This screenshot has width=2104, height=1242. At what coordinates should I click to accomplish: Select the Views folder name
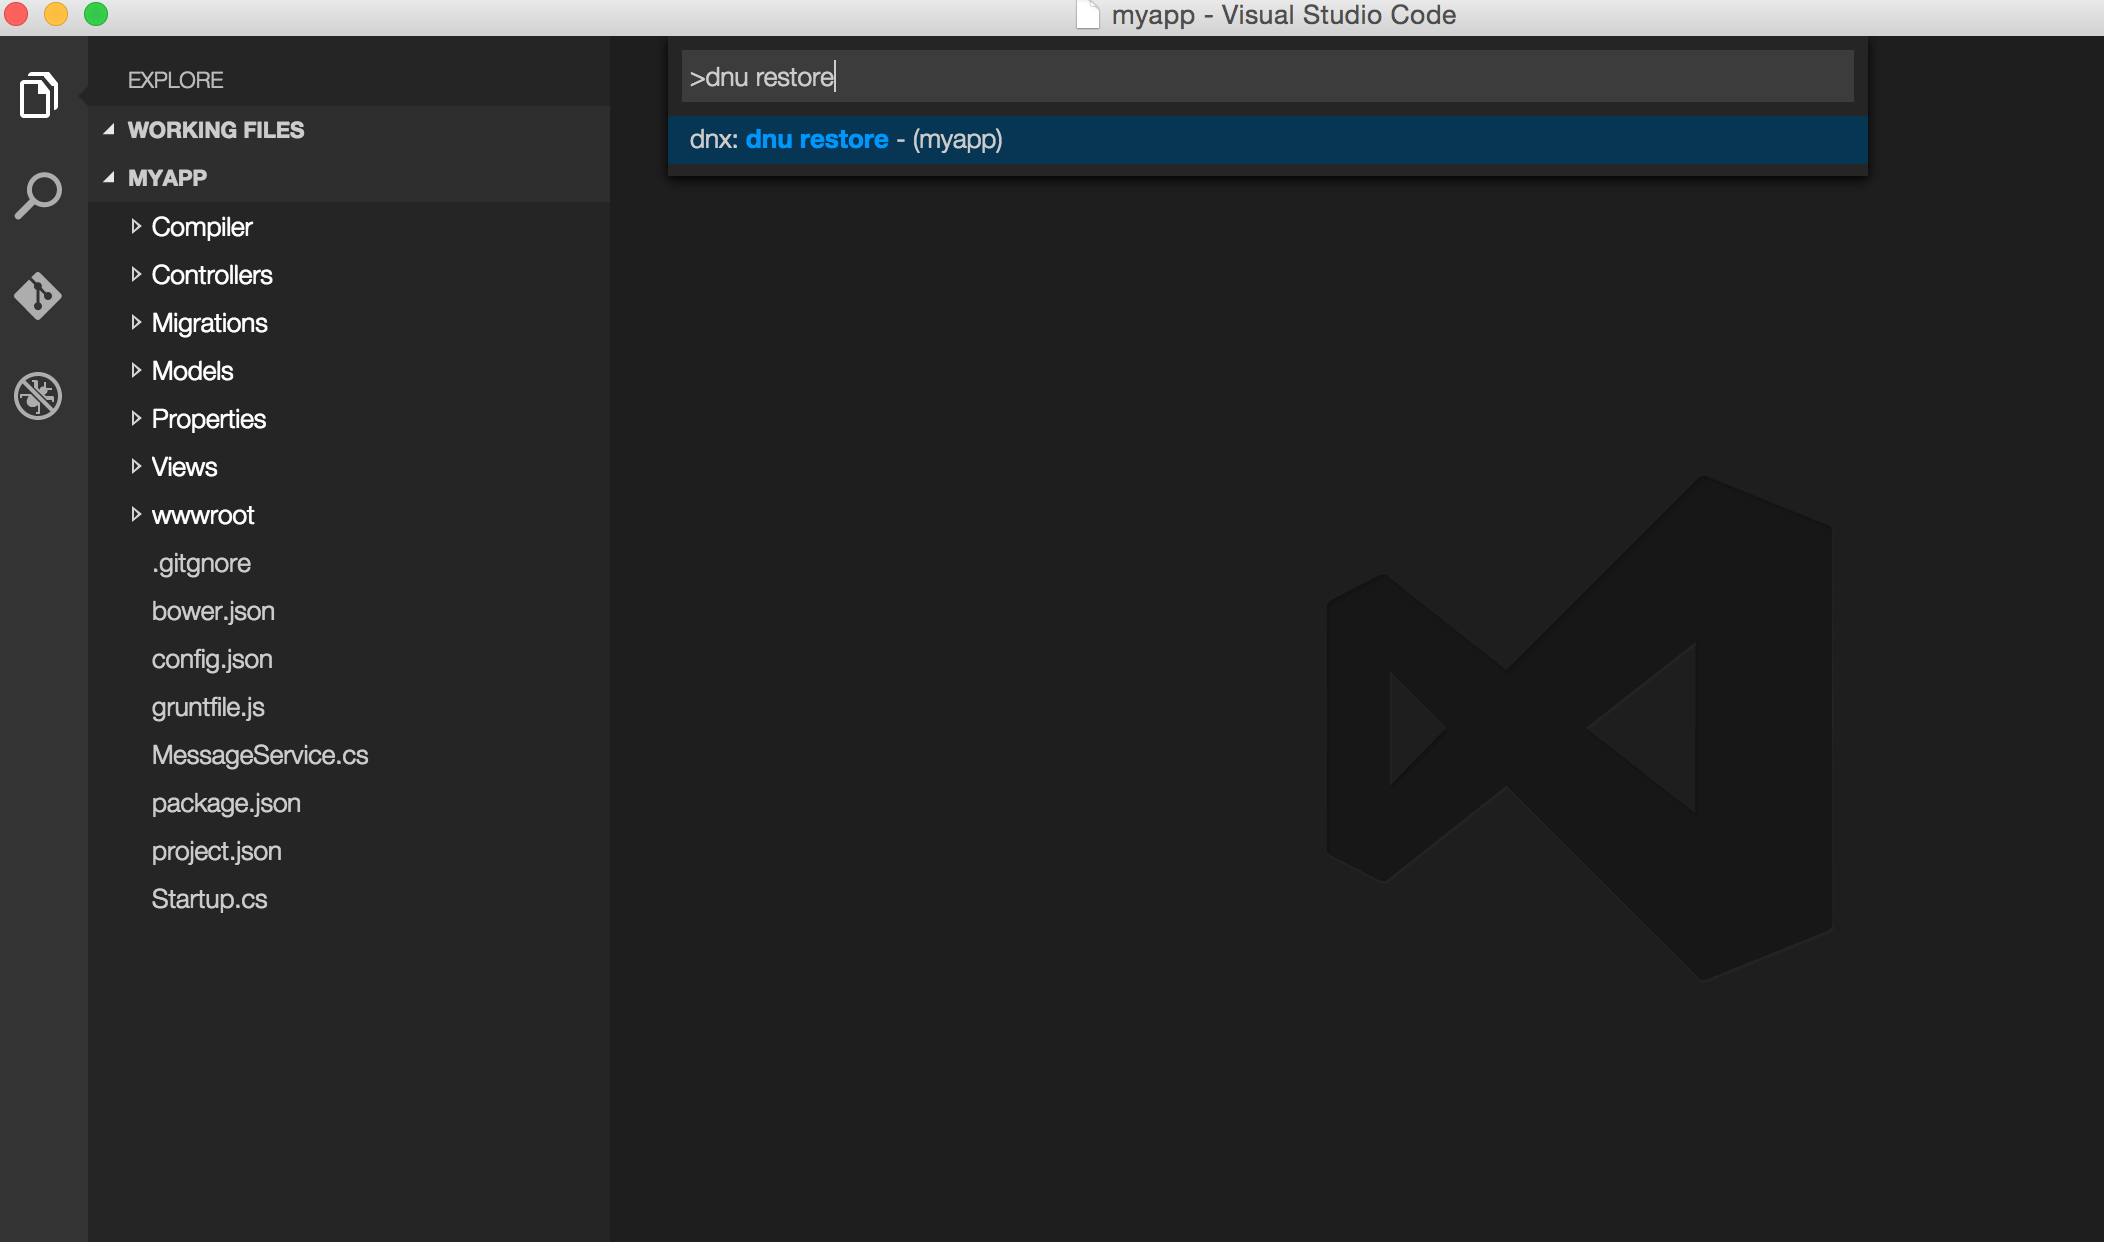(185, 467)
